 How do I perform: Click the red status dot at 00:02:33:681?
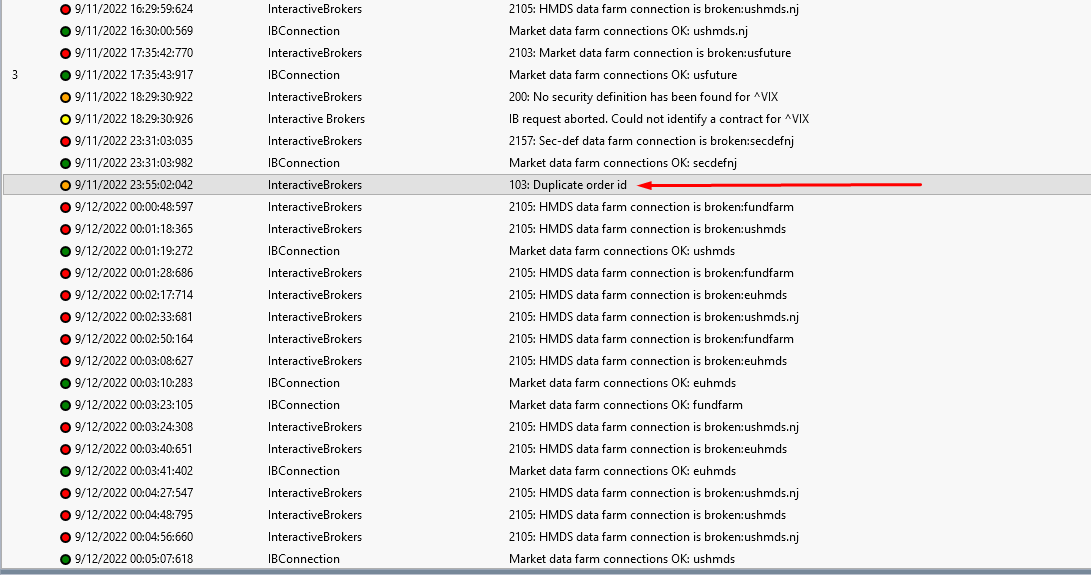click(65, 317)
